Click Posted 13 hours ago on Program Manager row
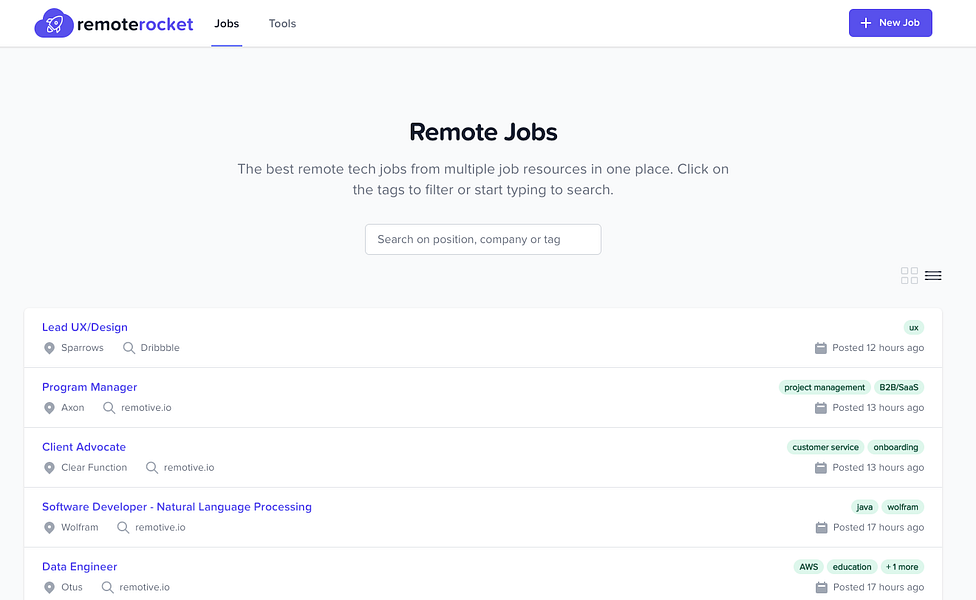This screenshot has width=976, height=600. [878, 408]
